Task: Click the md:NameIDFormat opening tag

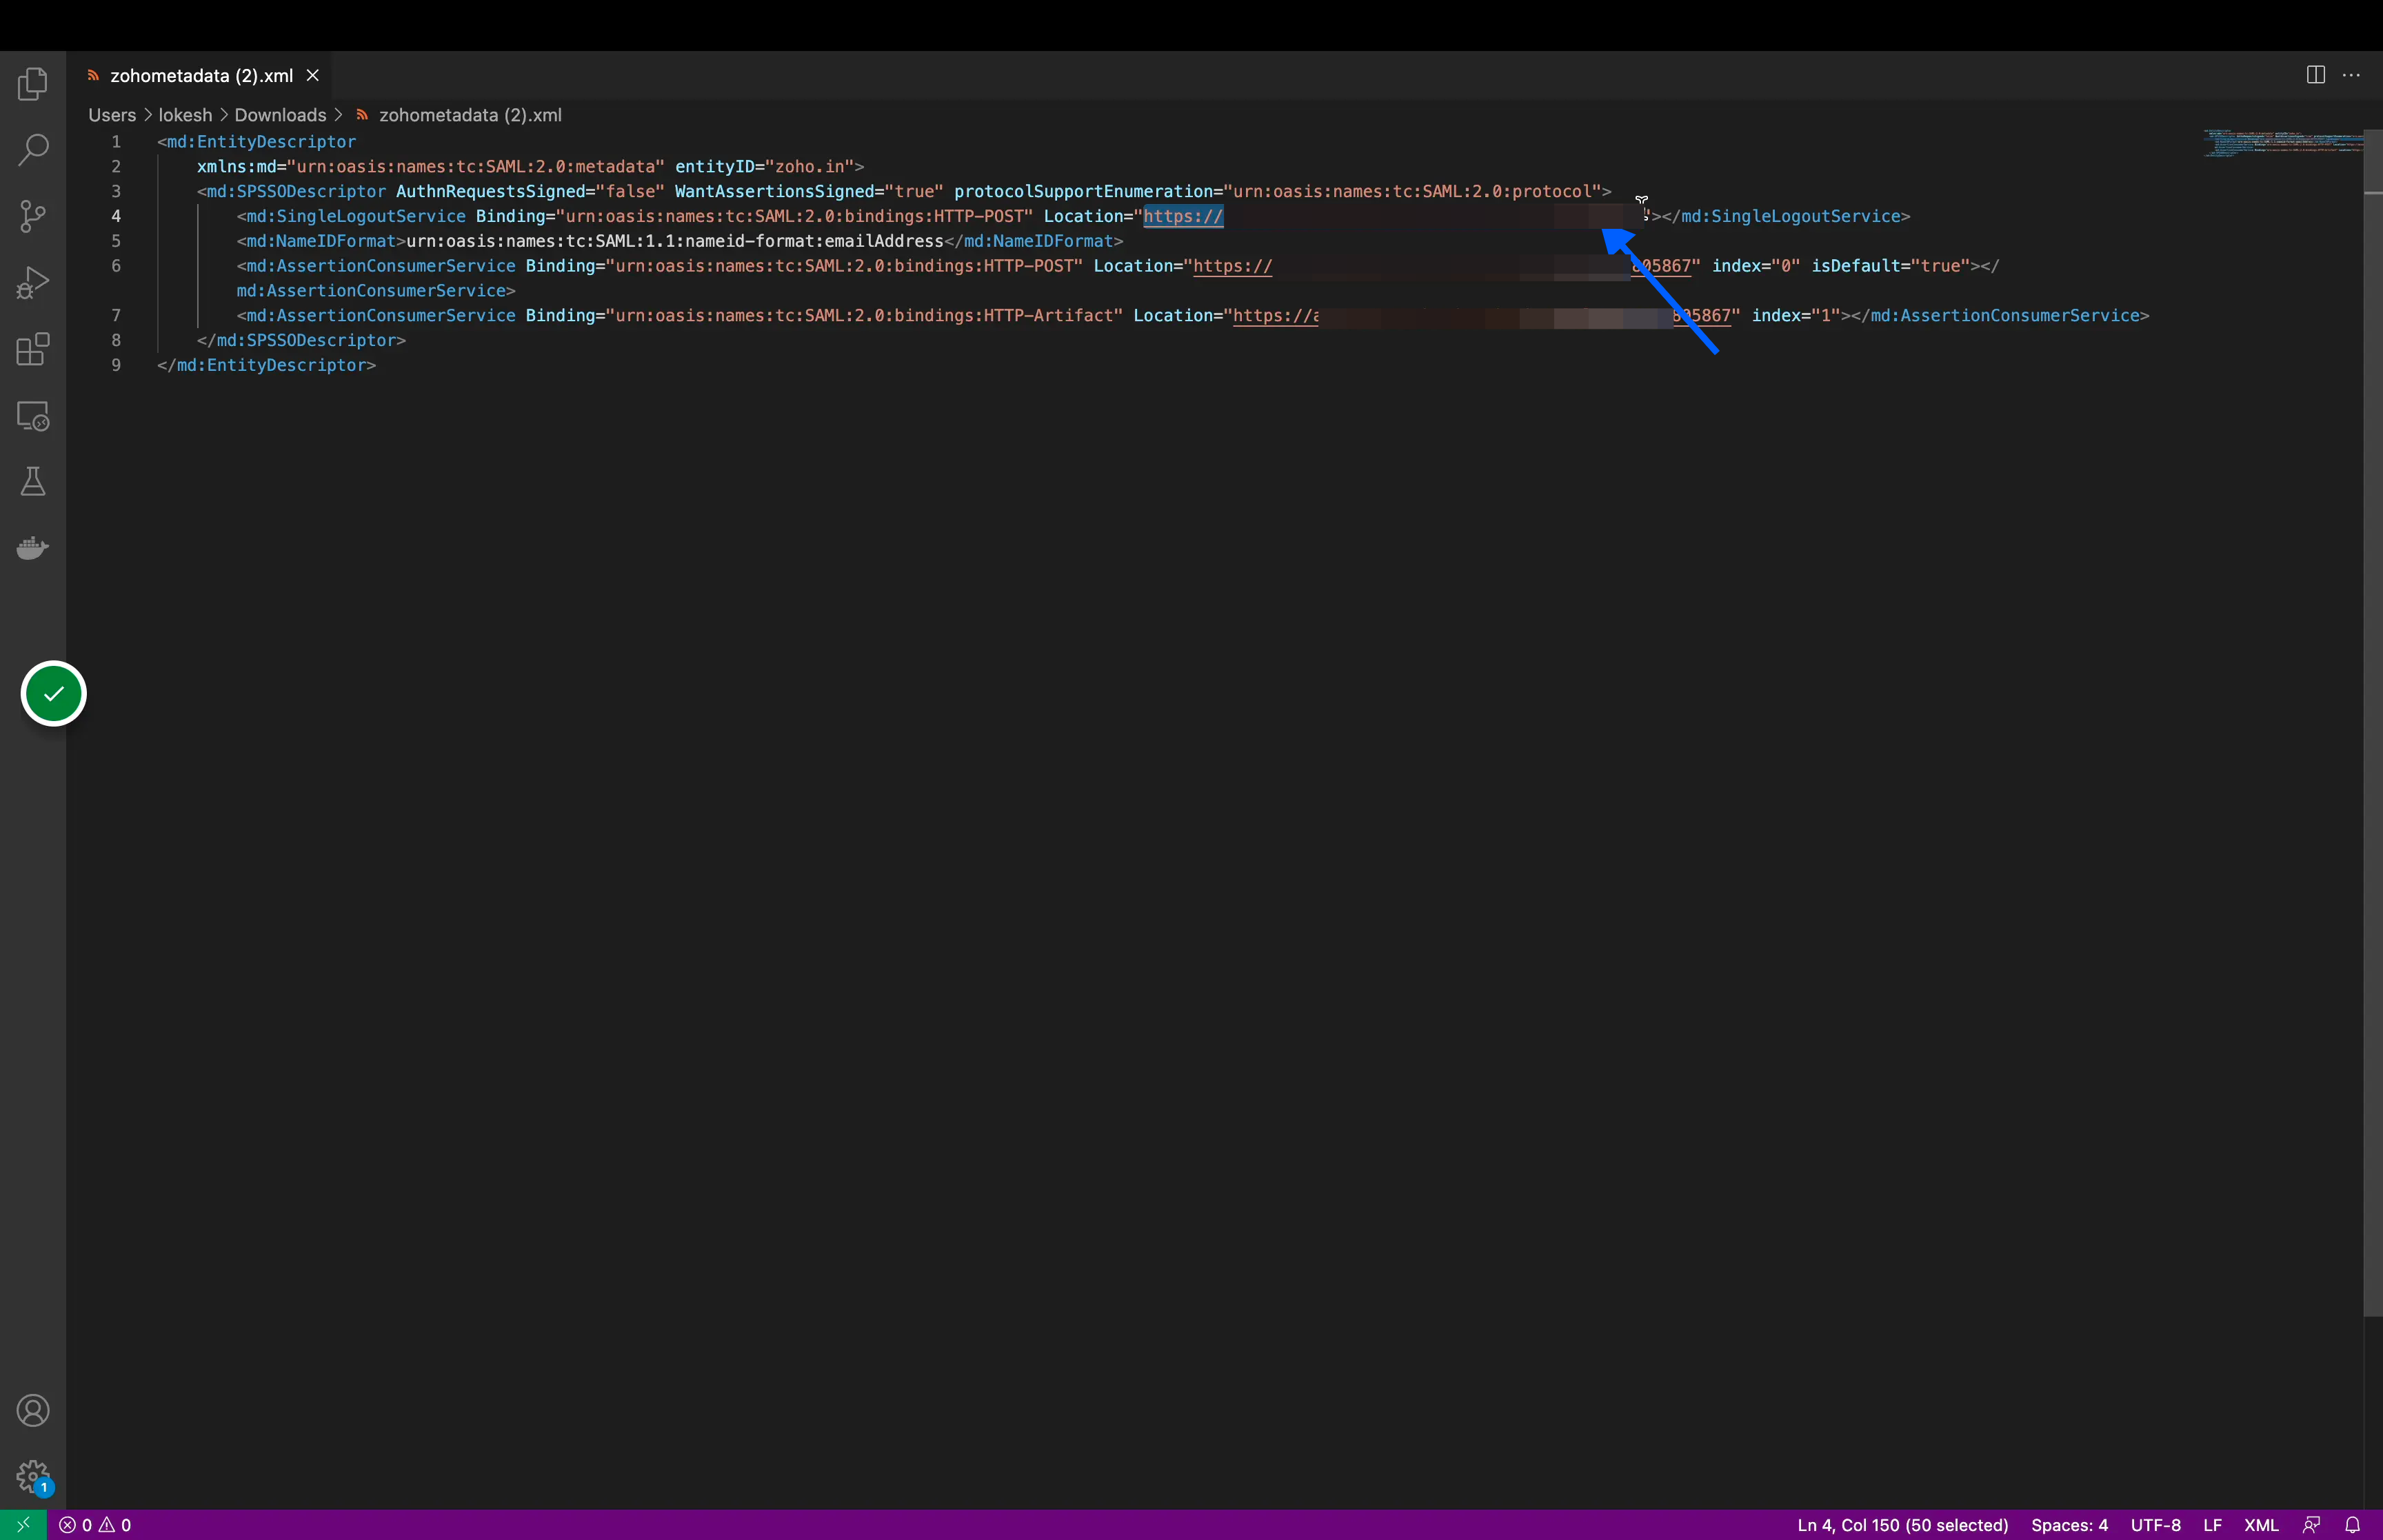Action: coord(321,241)
